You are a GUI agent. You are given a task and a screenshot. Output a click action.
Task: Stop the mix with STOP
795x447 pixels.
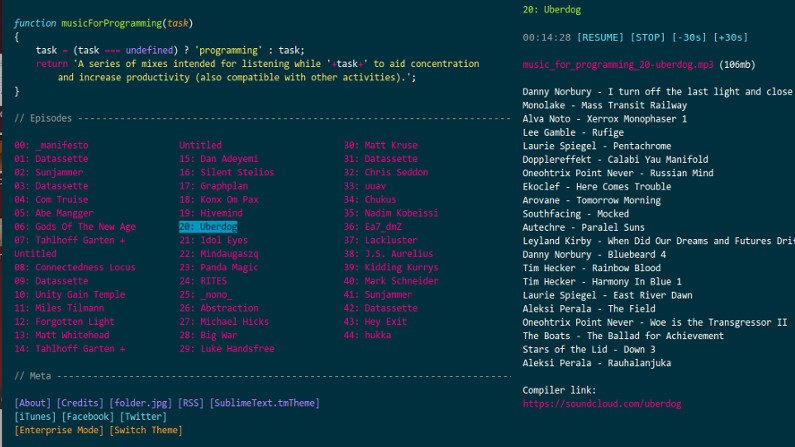tap(647, 38)
